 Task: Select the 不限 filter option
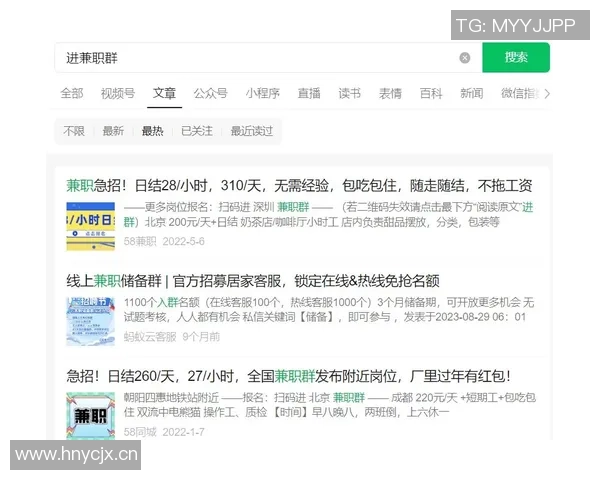click(x=74, y=131)
